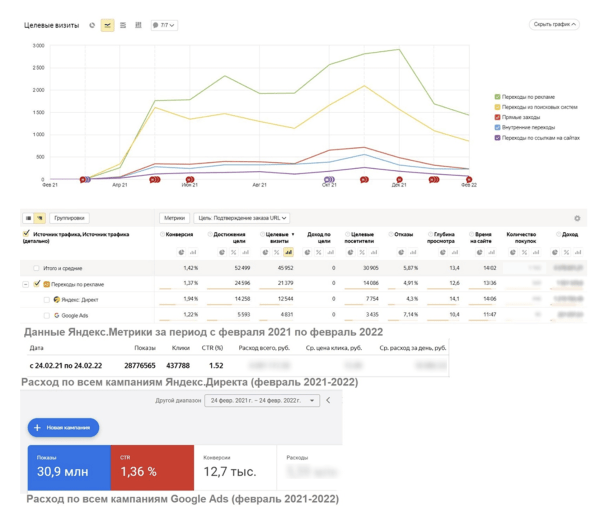Open the 7/7 annotations dropdown
This screenshot has width=600, height=507.
[164, 25]
